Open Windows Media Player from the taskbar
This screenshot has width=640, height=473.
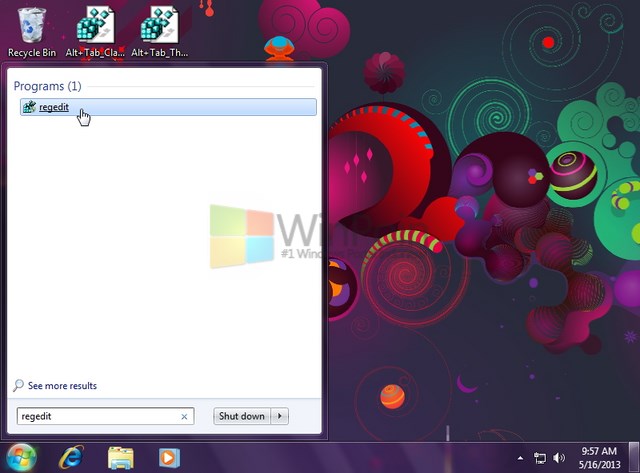click(x=169, y=457)
